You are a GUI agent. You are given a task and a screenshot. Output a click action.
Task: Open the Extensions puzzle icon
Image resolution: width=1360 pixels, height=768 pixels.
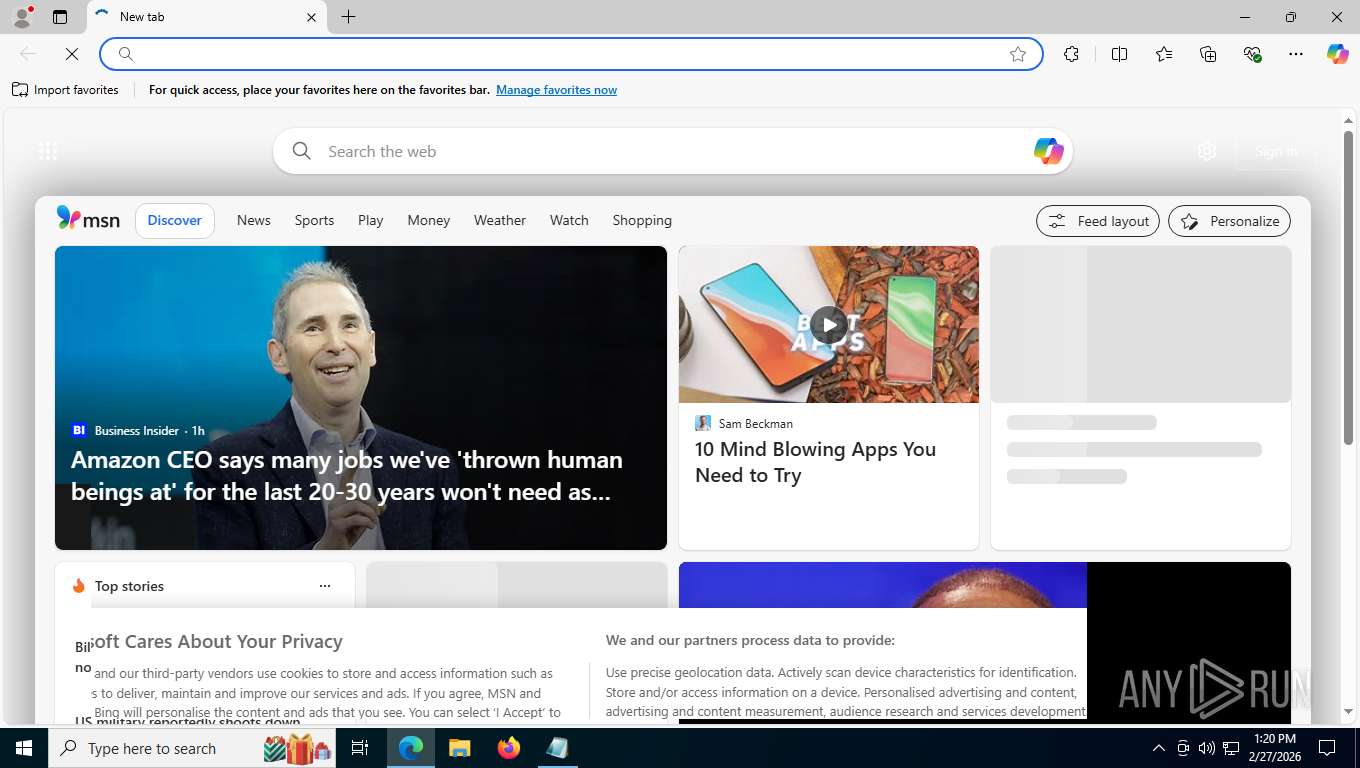coord(1072,54)
